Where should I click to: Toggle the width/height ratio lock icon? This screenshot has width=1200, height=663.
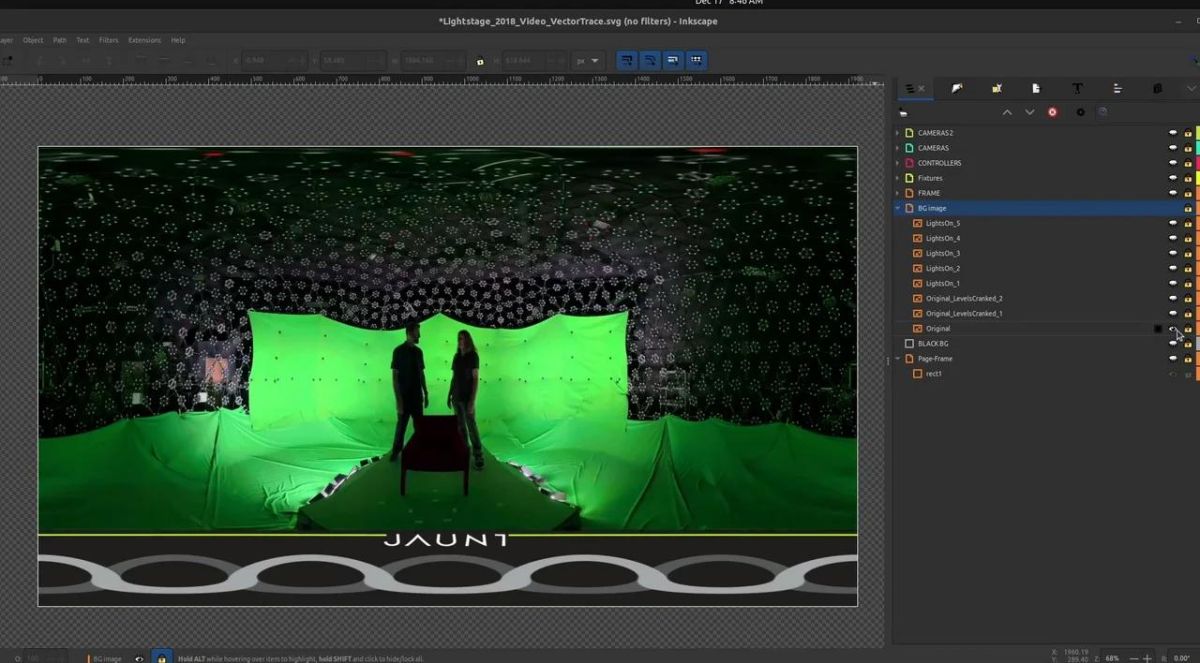[480, 61]
